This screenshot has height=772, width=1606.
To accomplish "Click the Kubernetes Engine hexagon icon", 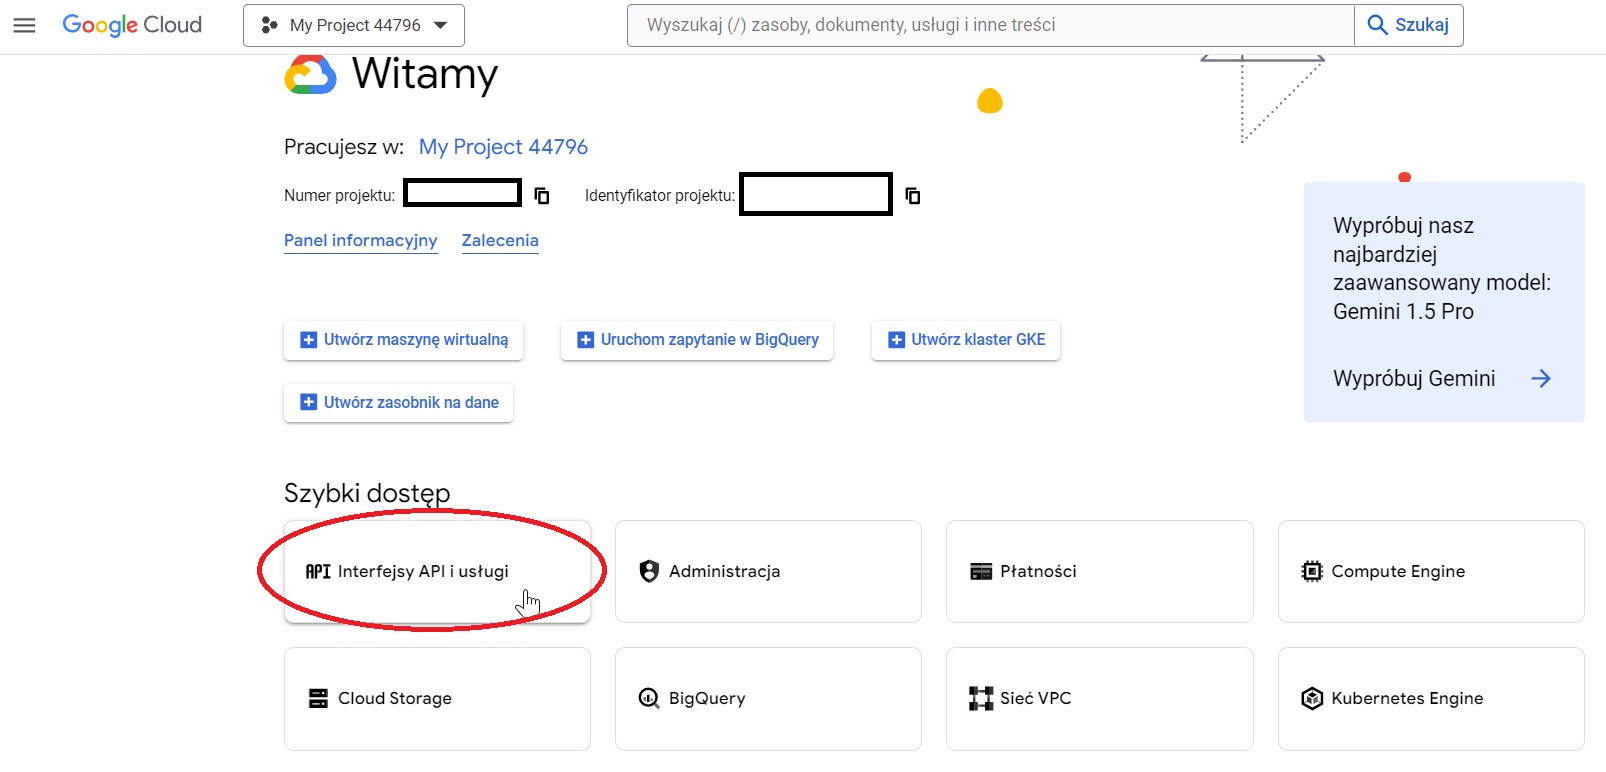I will pyautogui.click(x=1312, y=698).
